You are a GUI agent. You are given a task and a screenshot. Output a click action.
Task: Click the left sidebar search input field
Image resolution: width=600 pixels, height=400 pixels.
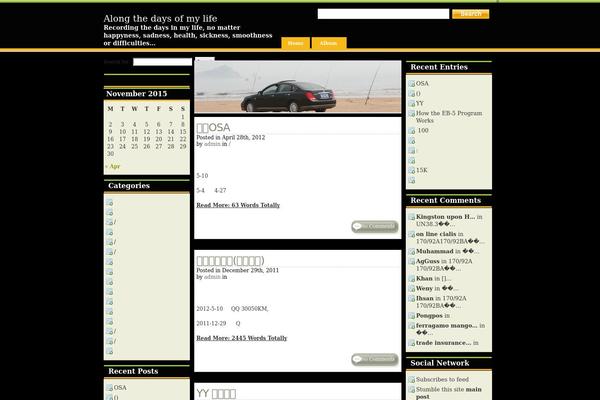tap(163, 62)
